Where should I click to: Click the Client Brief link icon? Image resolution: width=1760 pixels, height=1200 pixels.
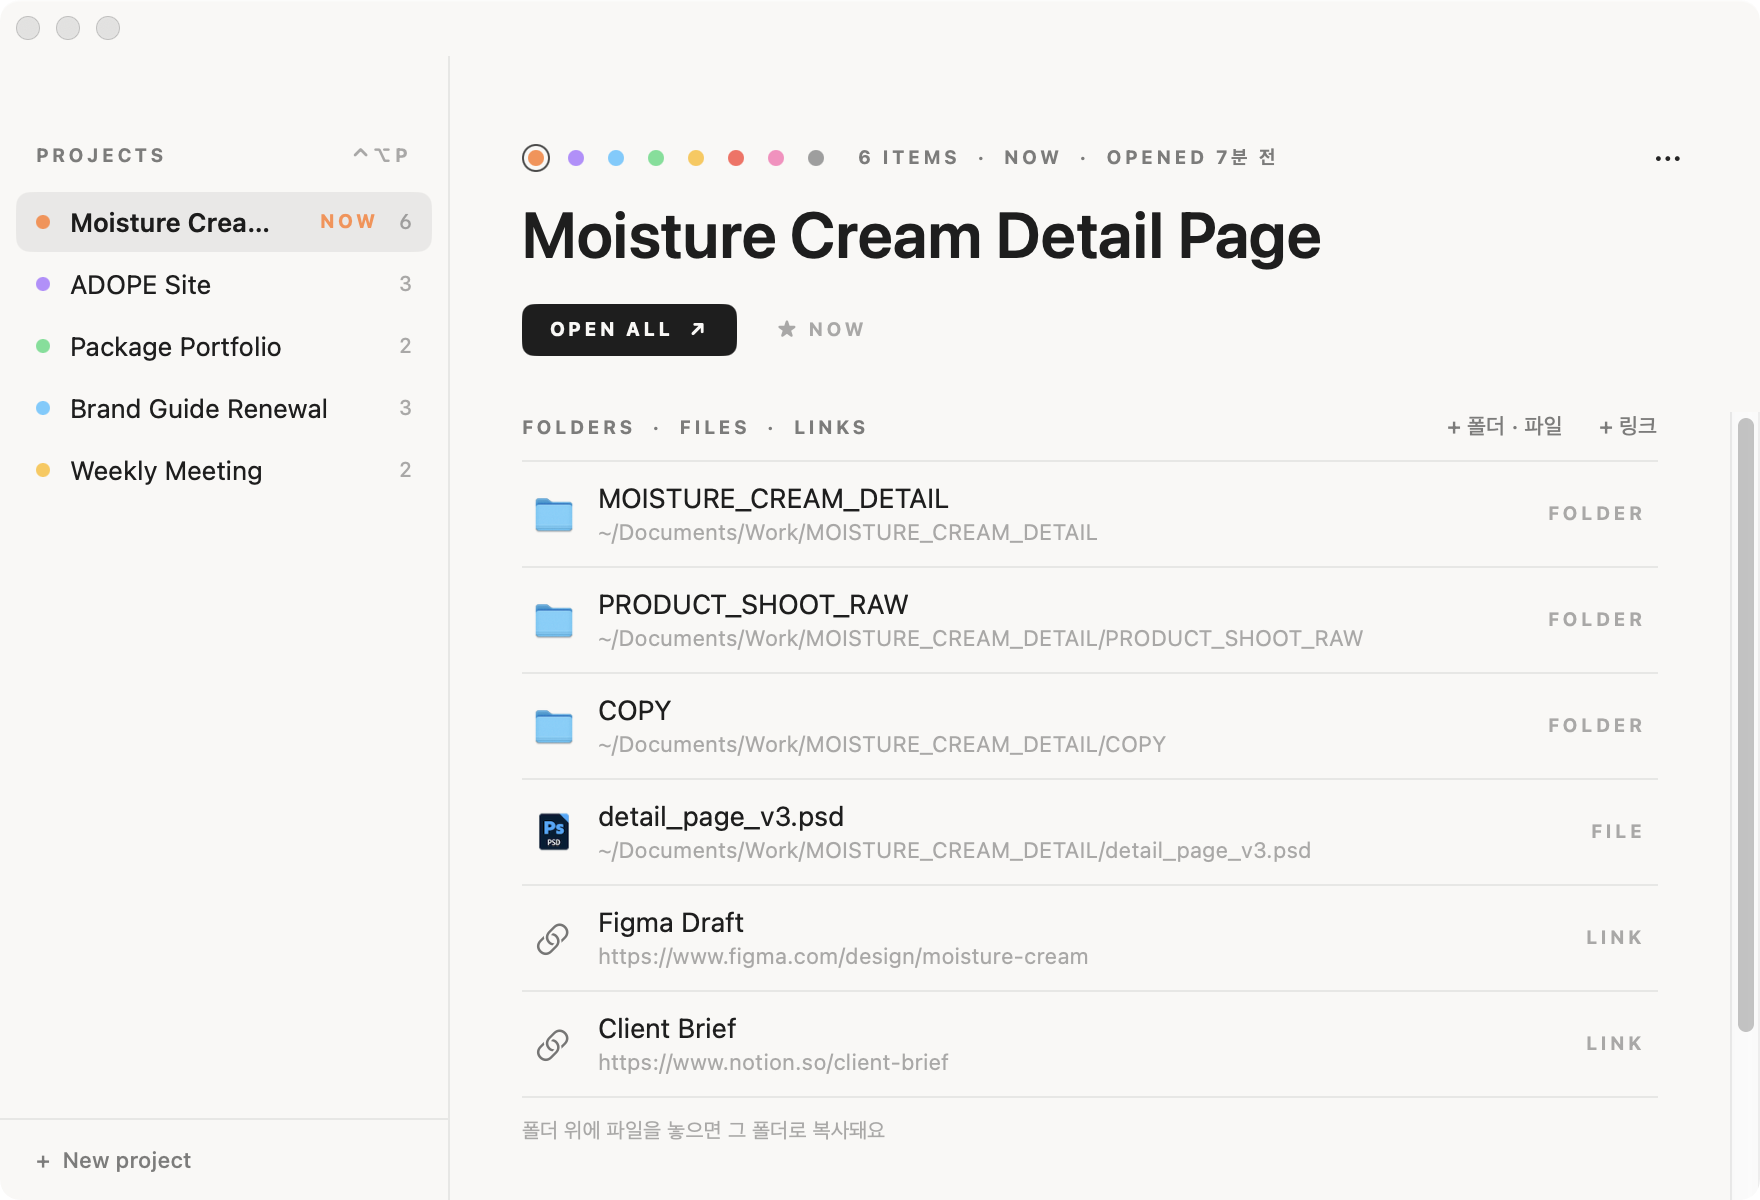coord(553,1045)
